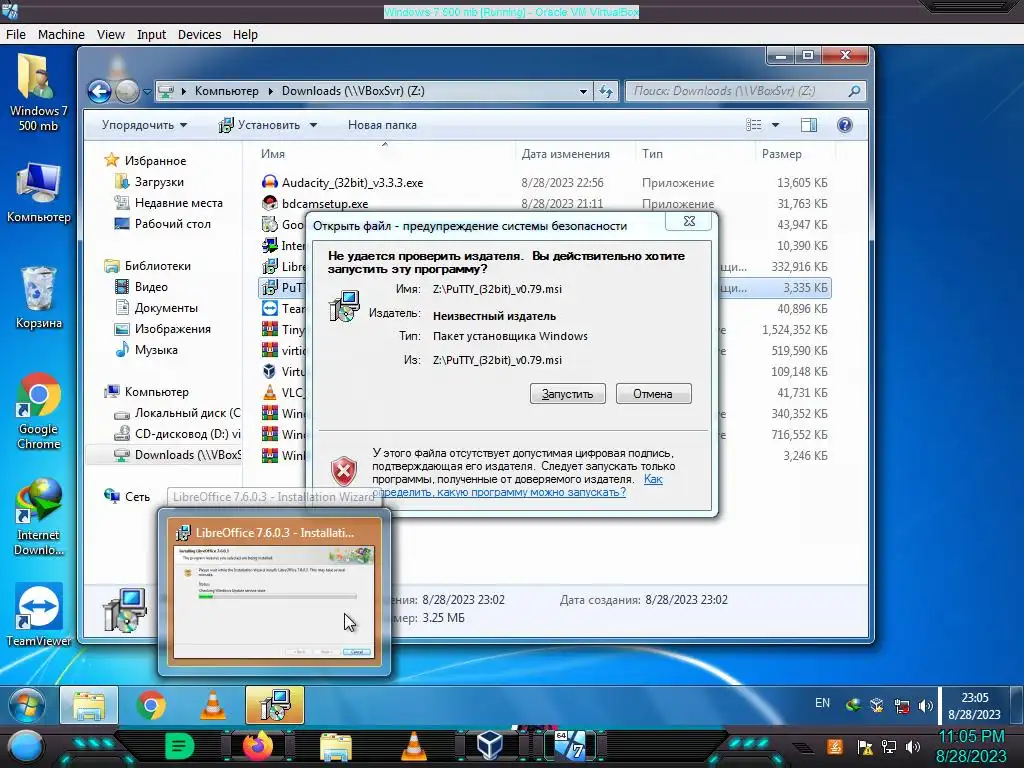Open the Упорядочить dropdown menu
Image resolution: width=1024 pixels, height=768 pixels.
tap(144, 125)
